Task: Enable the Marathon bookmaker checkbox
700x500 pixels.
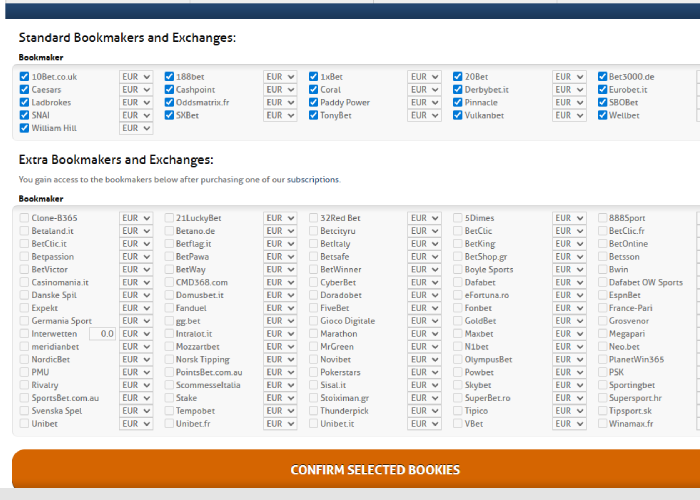Action: (313, 333)
